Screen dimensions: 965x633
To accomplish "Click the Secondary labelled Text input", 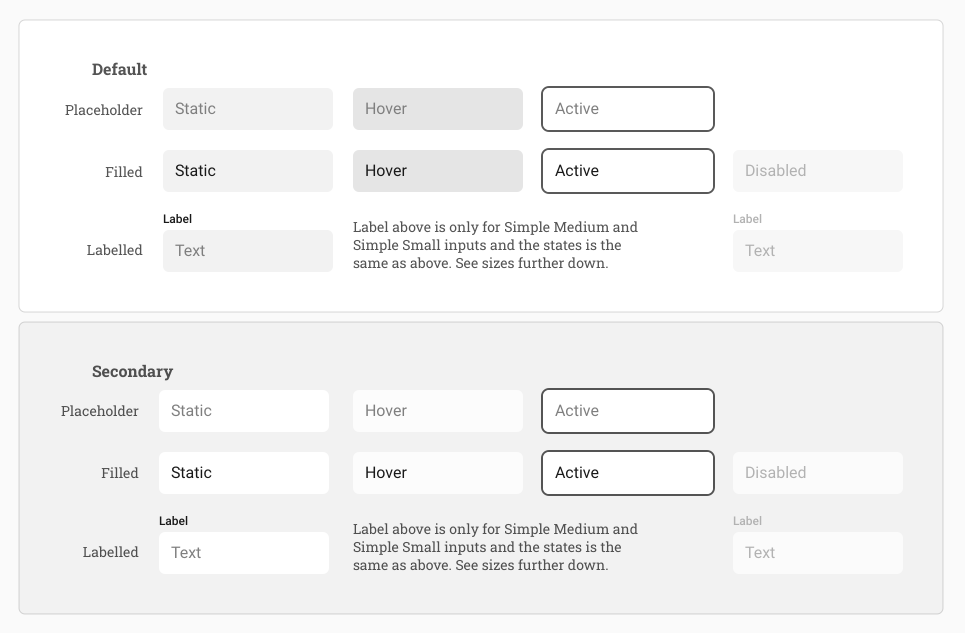I will [x=244, y=553].
